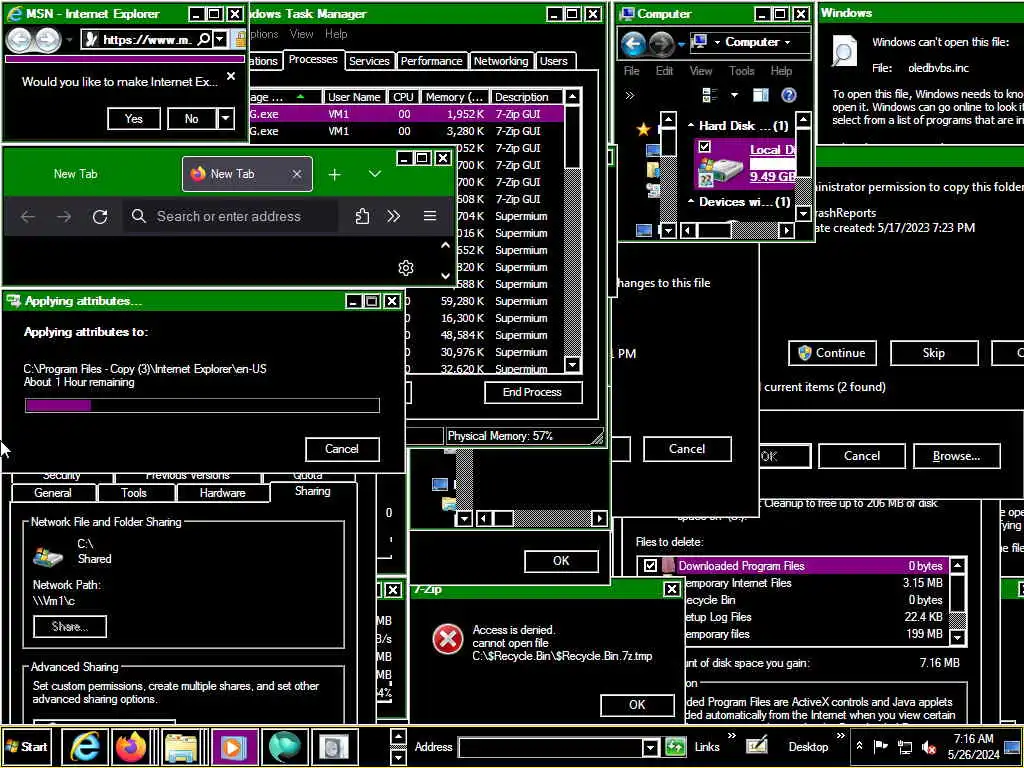Go back in the MSN Internet Explorer window
This screenshot has width=1024, height=768.
[19, 40]
